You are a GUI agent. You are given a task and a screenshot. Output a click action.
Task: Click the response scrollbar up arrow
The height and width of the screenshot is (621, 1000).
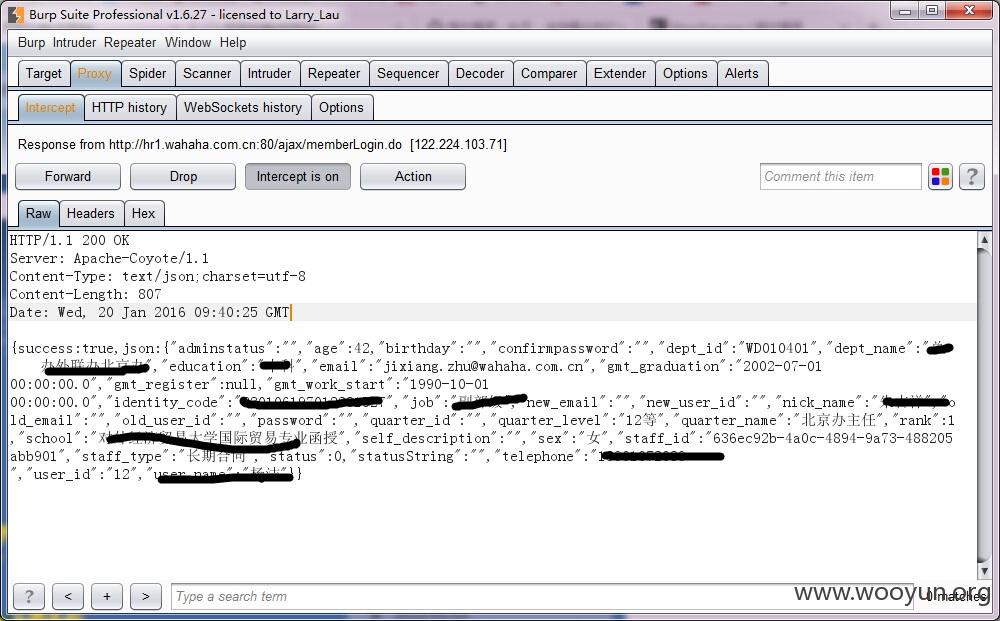pyautogui.click(x=984, y=240)
